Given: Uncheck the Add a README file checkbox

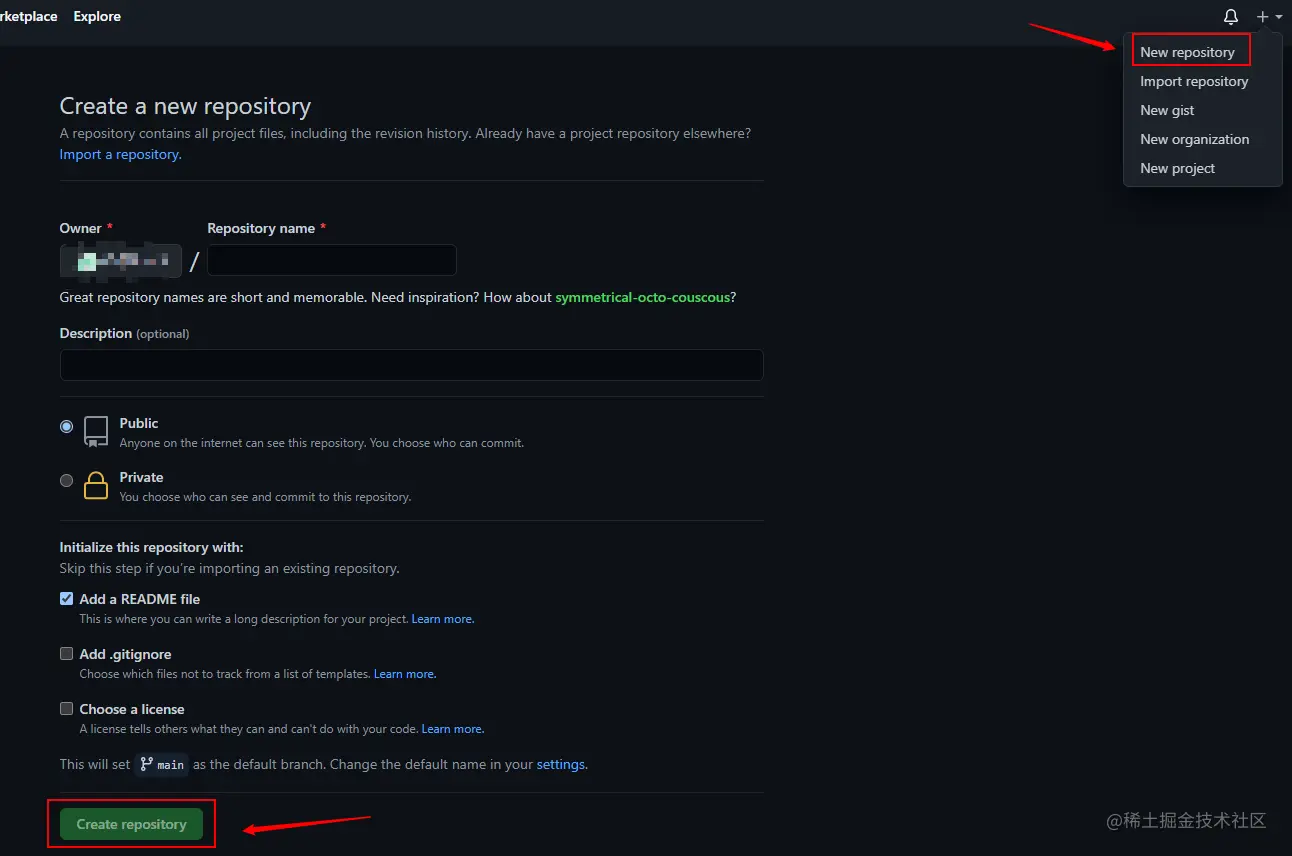Looking at the screenshot, I should [67, 598].
